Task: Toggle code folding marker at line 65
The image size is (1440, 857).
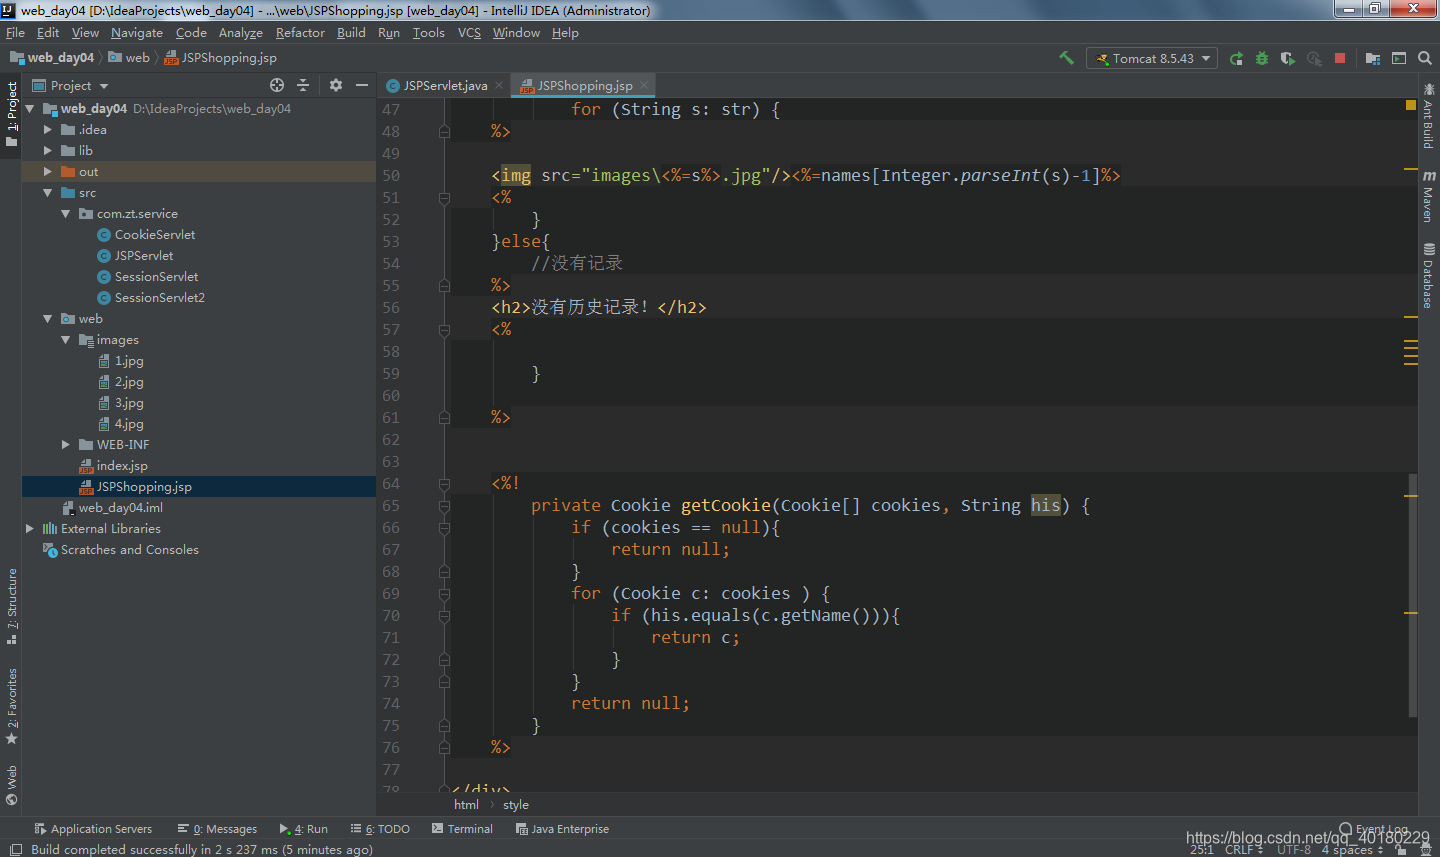Action: click(x=444, y=505)
